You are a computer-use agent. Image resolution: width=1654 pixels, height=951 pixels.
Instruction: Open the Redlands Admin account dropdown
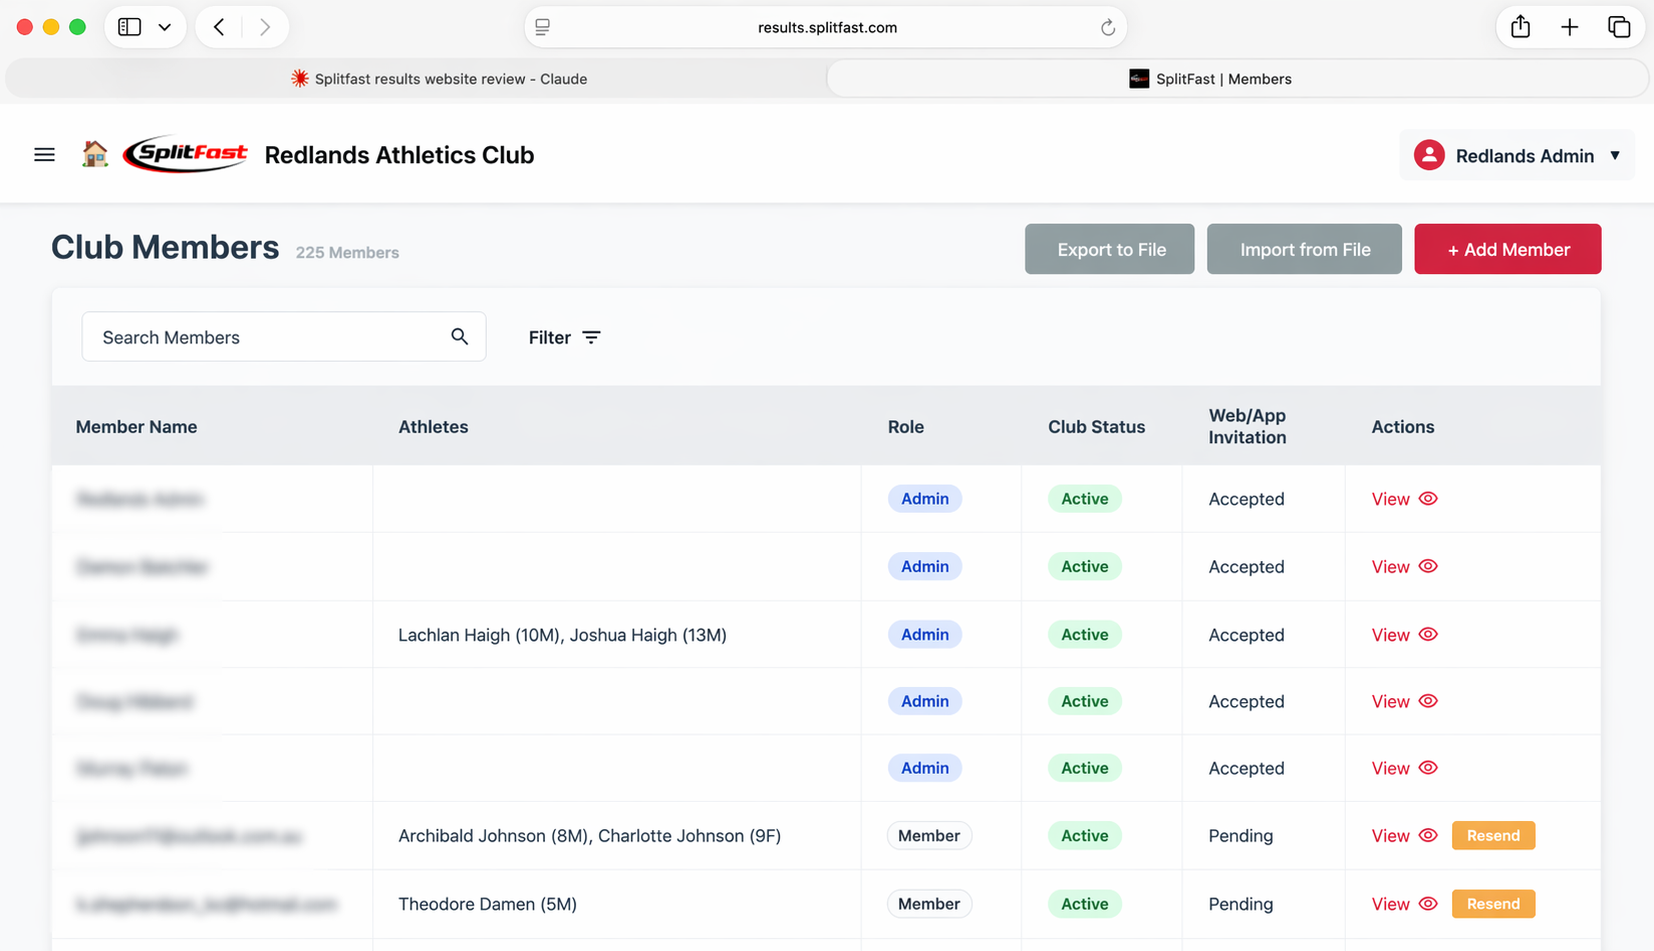[1617, 155]
